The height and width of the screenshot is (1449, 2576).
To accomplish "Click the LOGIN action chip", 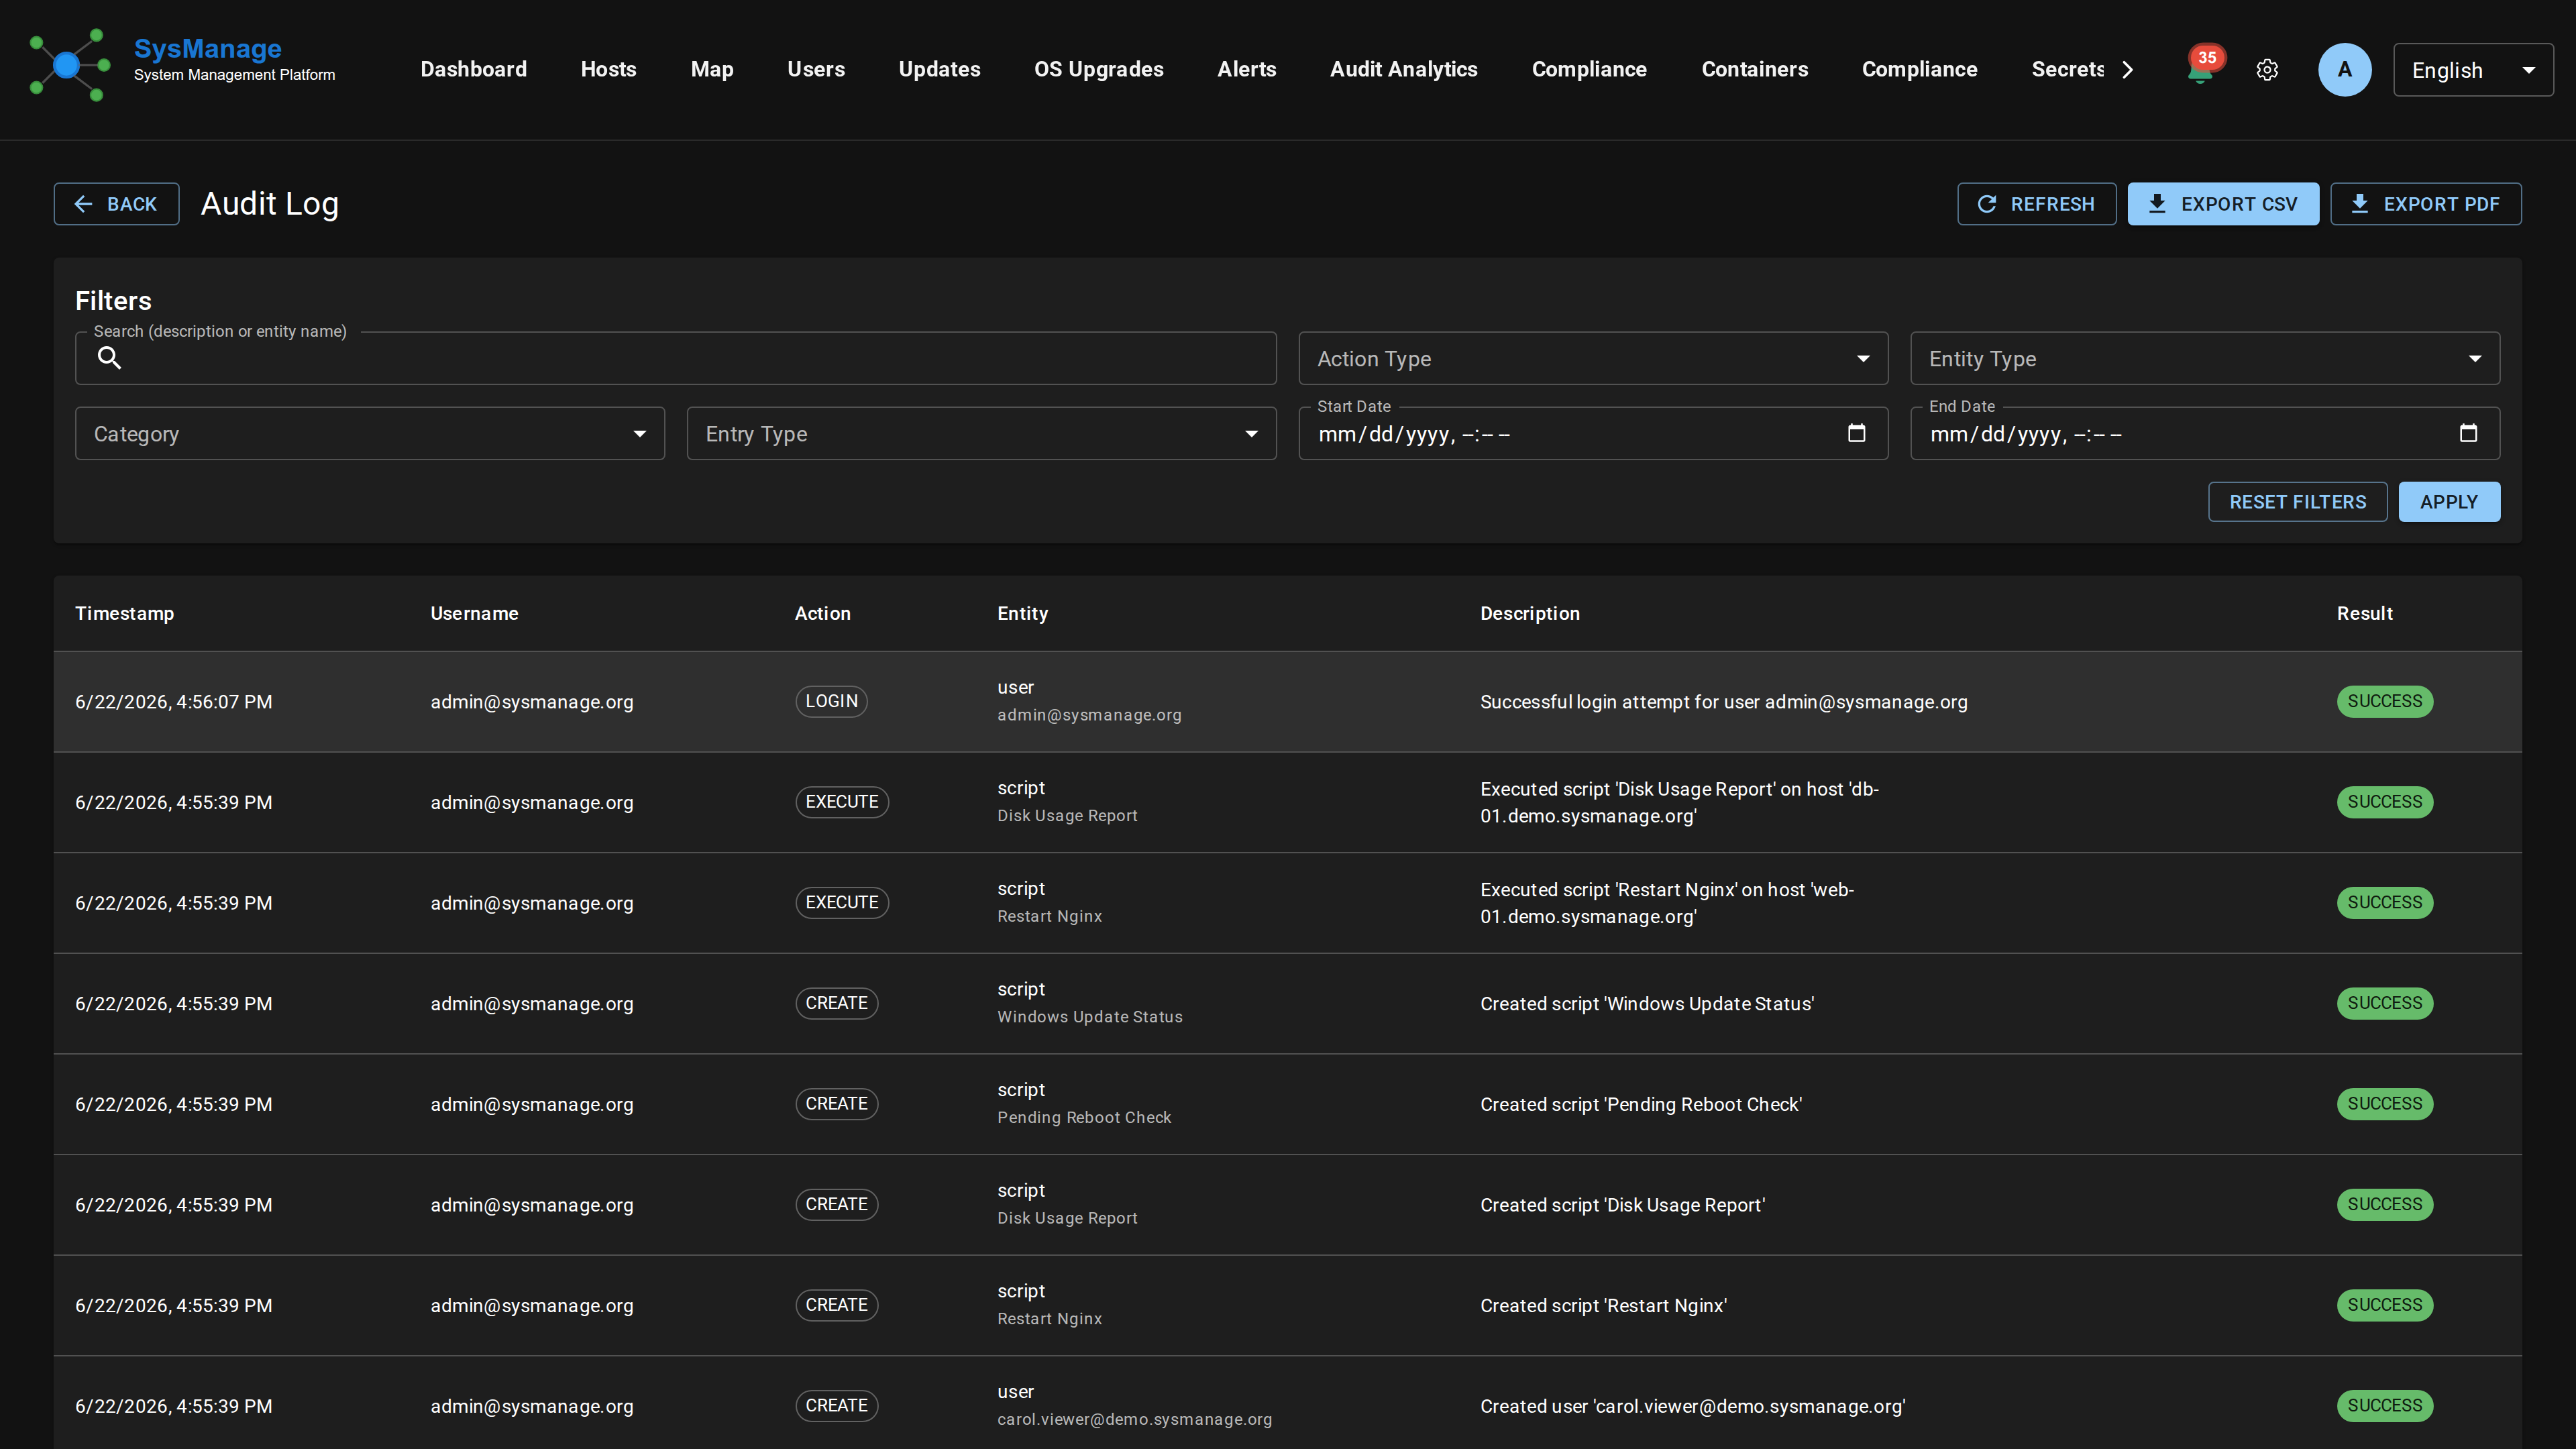I will tap(831, 701).
